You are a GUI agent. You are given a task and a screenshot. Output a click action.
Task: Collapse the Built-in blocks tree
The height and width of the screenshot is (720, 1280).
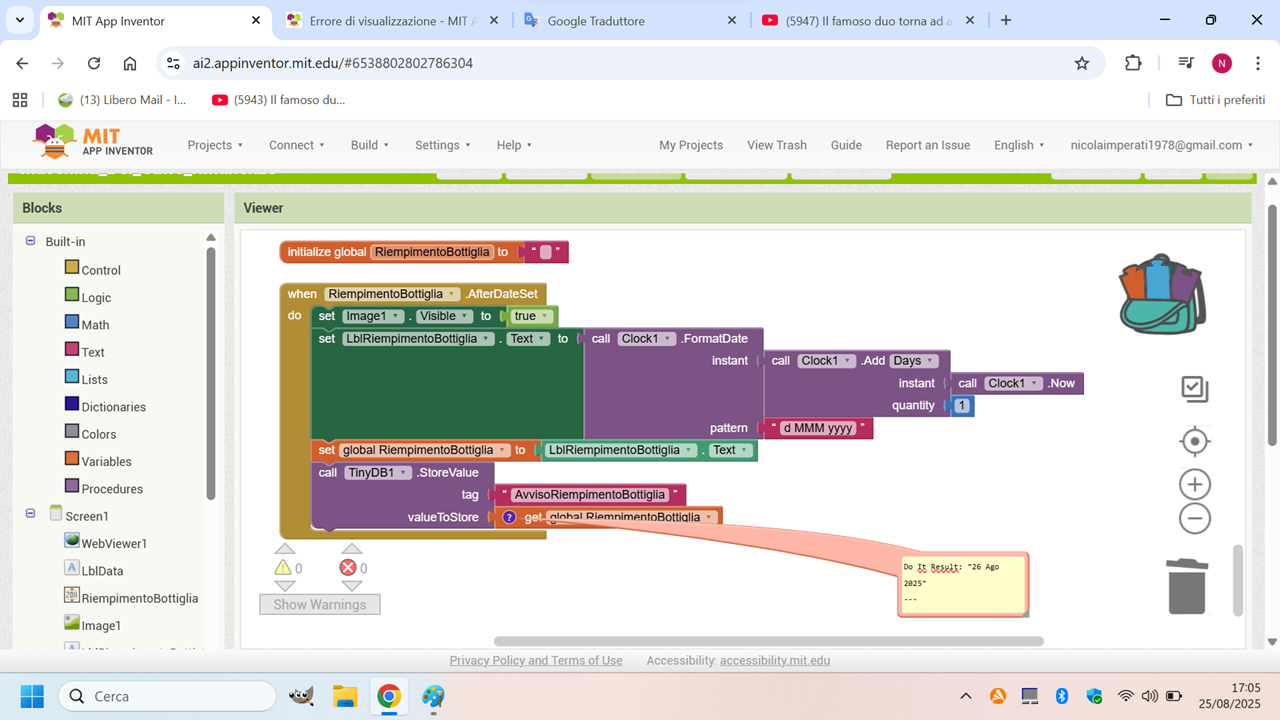point(30,241)
